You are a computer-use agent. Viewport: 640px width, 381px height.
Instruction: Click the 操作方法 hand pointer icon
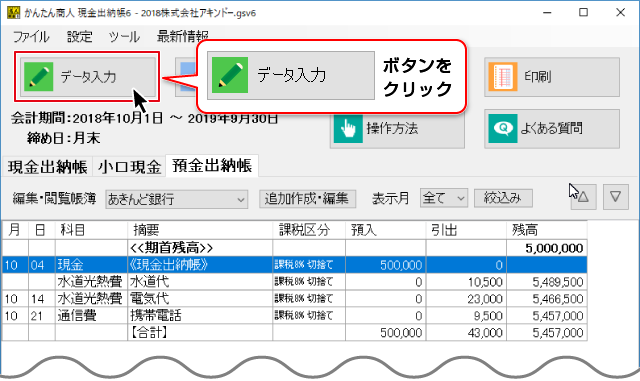348,129
